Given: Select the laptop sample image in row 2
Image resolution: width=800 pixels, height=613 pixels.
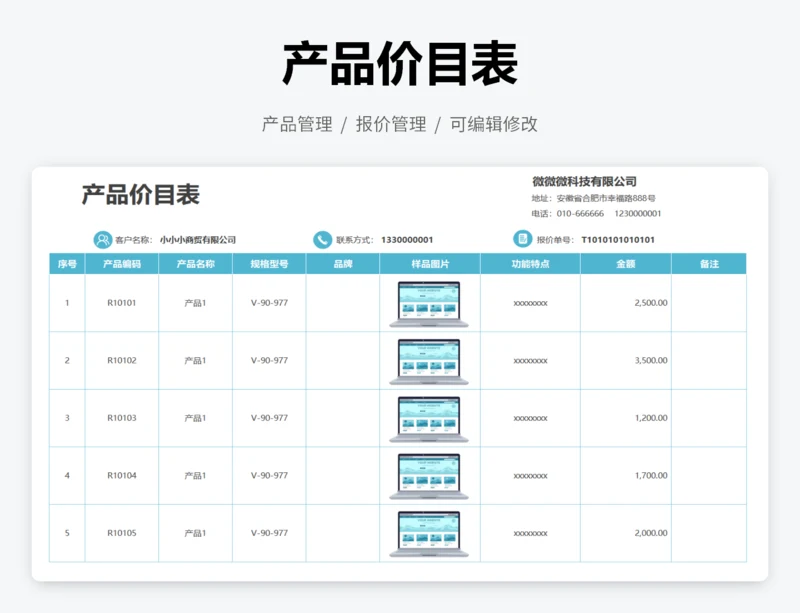Looking at the screenshot, I should coord(429,361).
